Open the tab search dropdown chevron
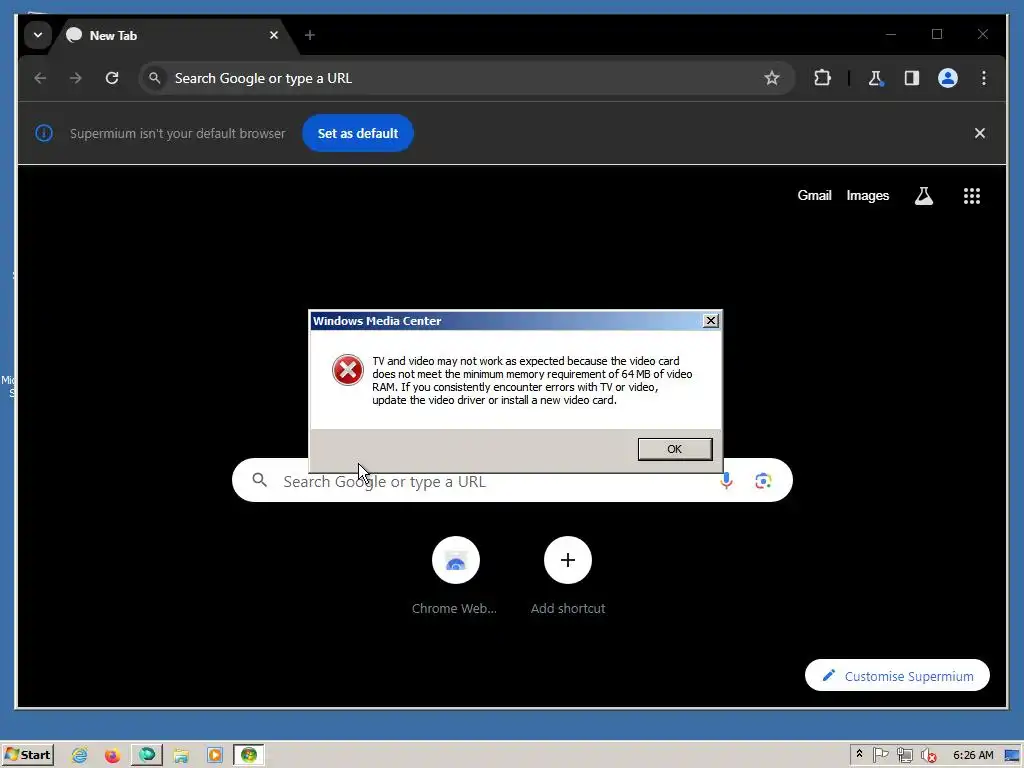 38,35
